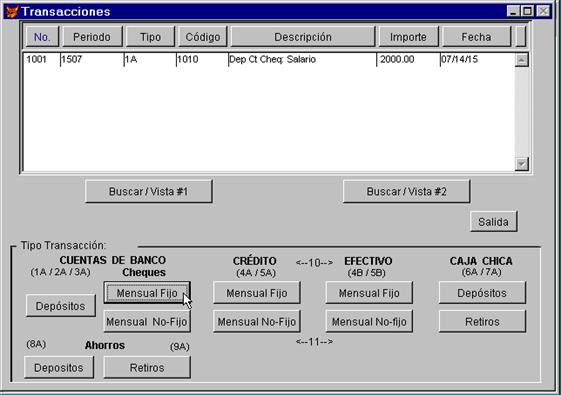Image resolution: width=561 pixels, height=395 pixels.
Task: Click Mensual No-Fijo under Cheques
Action: pyautogui.click(x=147, y=322)
